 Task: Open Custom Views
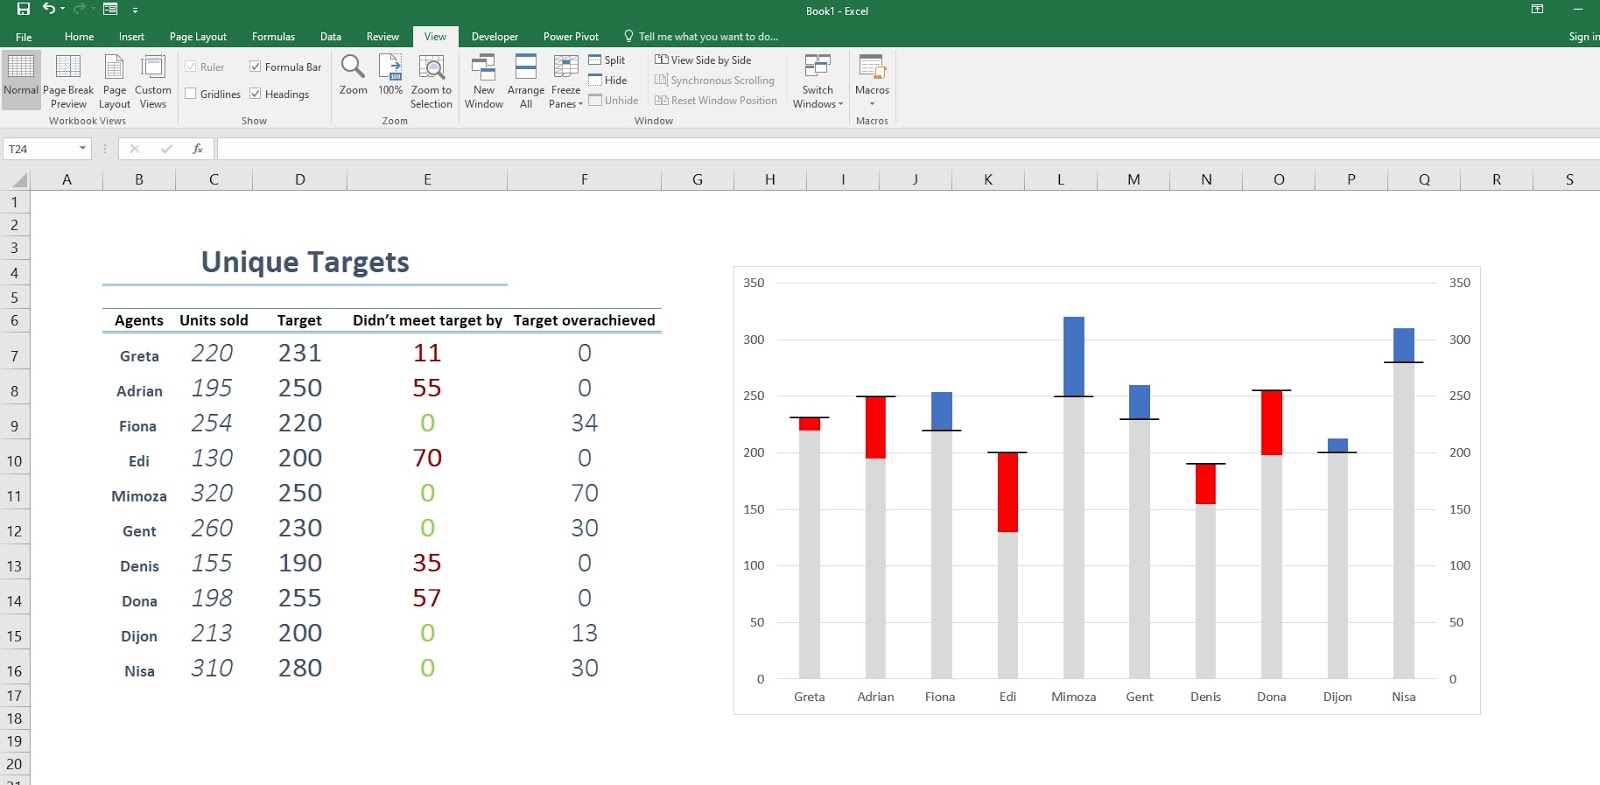(153, 80)
